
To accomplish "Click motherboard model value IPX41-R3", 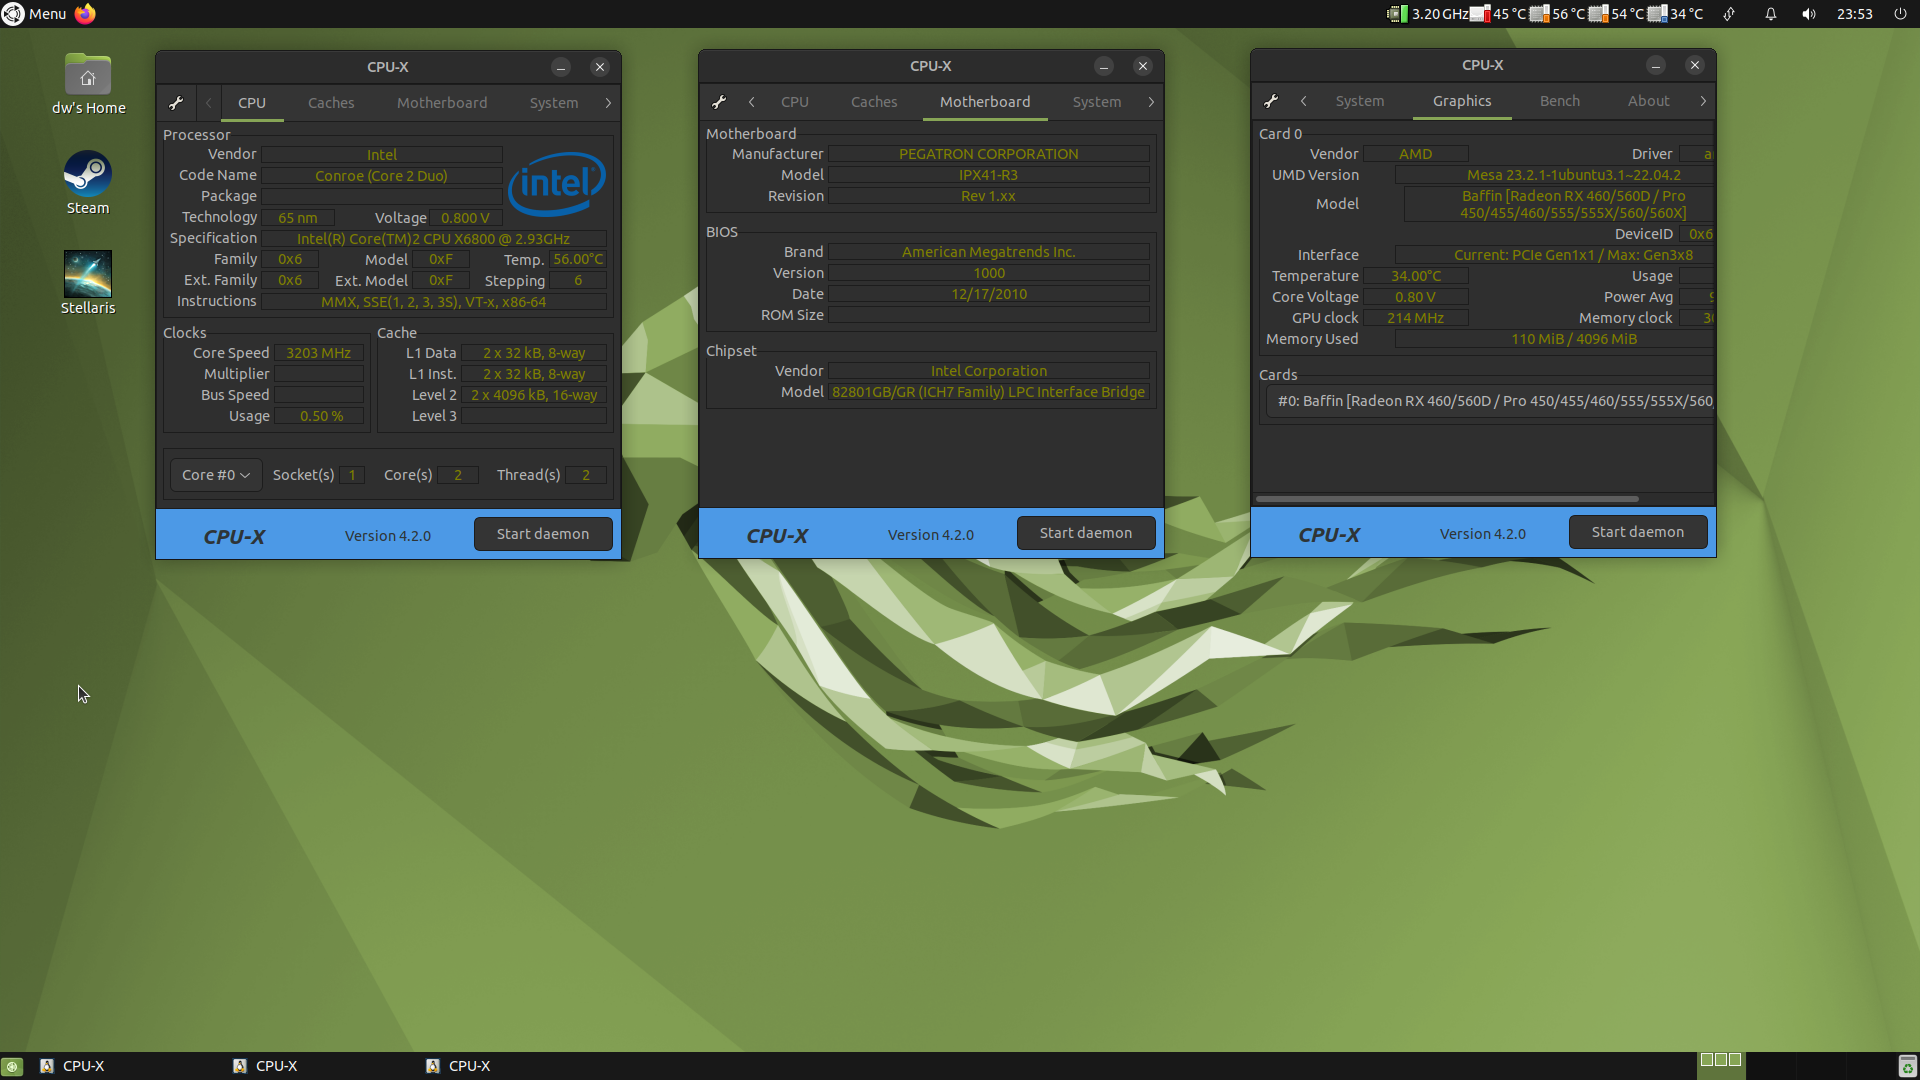I will pos(988,175).
